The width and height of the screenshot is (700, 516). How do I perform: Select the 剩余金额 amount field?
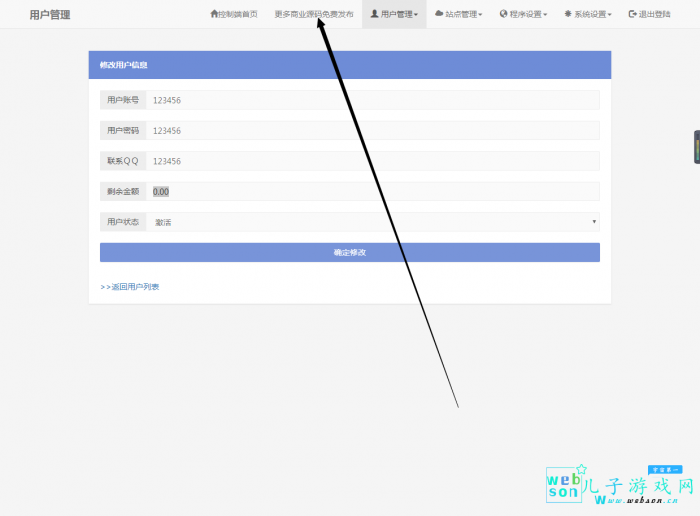coord(372,191)
